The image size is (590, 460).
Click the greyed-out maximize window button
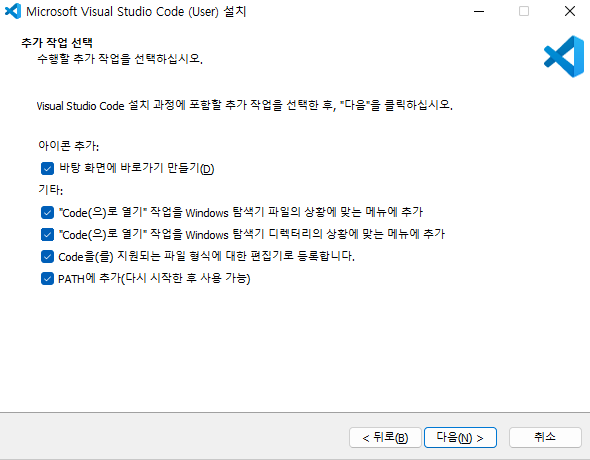tap(524, 11)
